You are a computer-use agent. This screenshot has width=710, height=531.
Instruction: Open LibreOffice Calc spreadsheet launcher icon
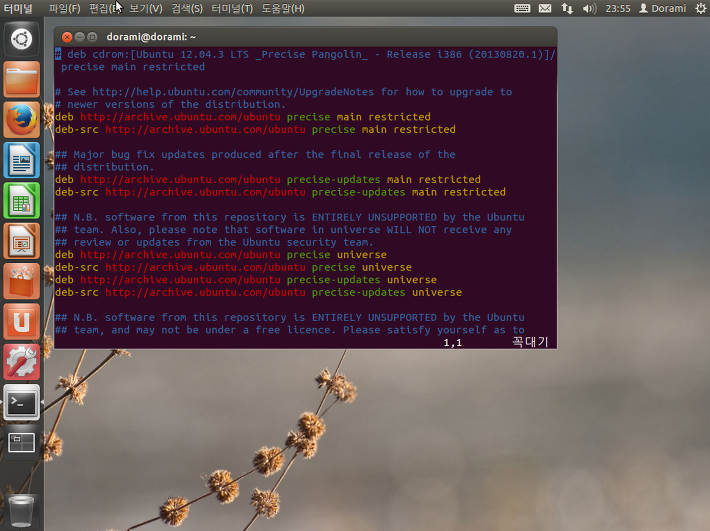click(x=21, y=201)
